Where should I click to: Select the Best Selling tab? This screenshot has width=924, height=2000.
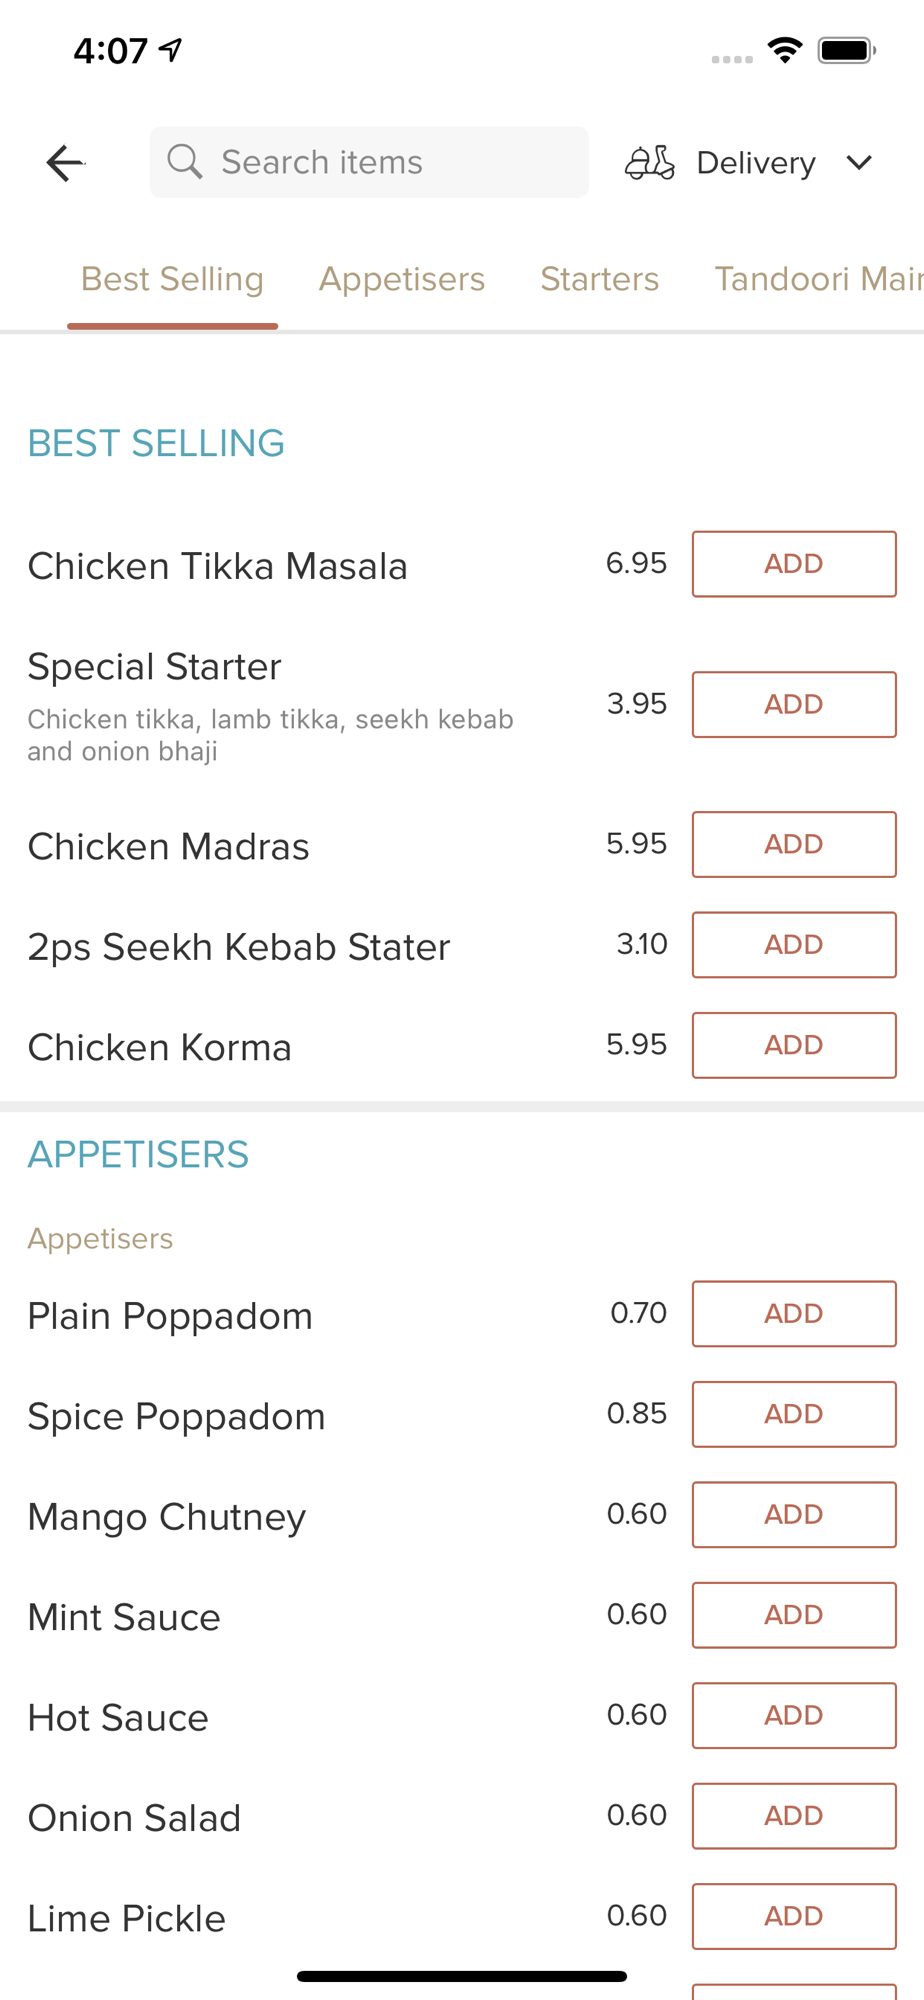point(172,279)
